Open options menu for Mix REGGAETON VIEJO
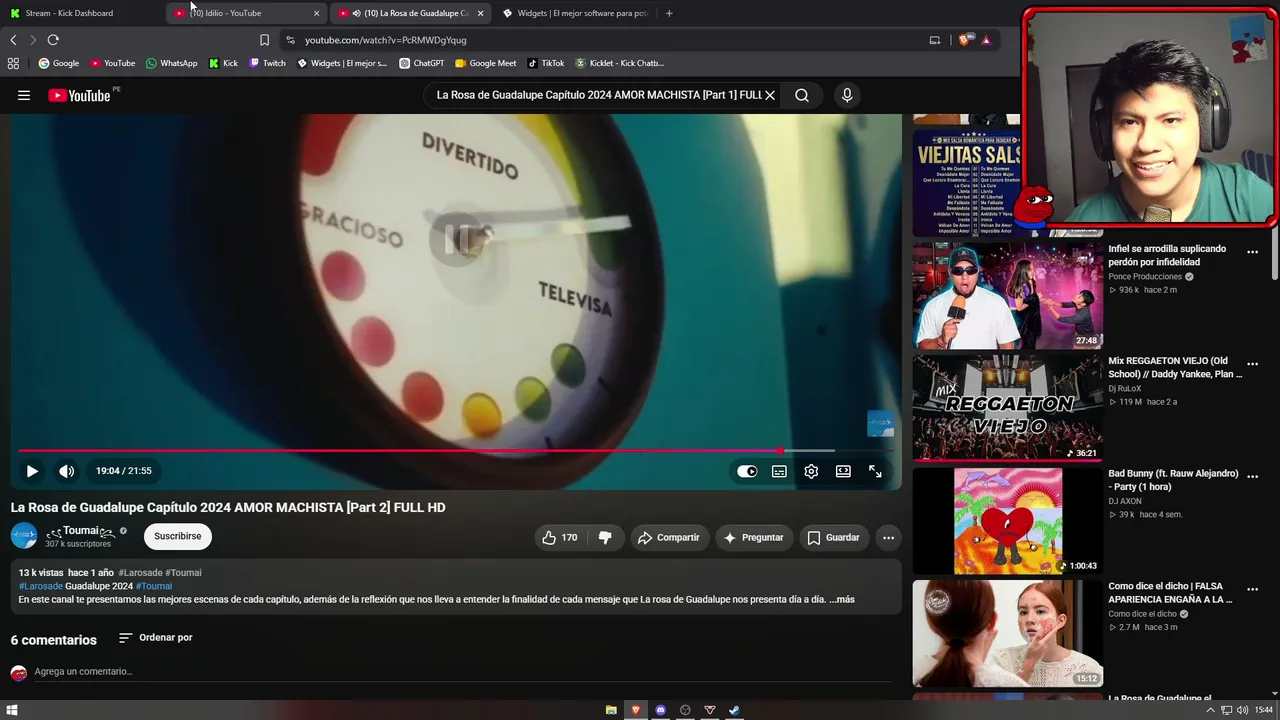The image size is (1280, 720). [x=1252, y=364]
